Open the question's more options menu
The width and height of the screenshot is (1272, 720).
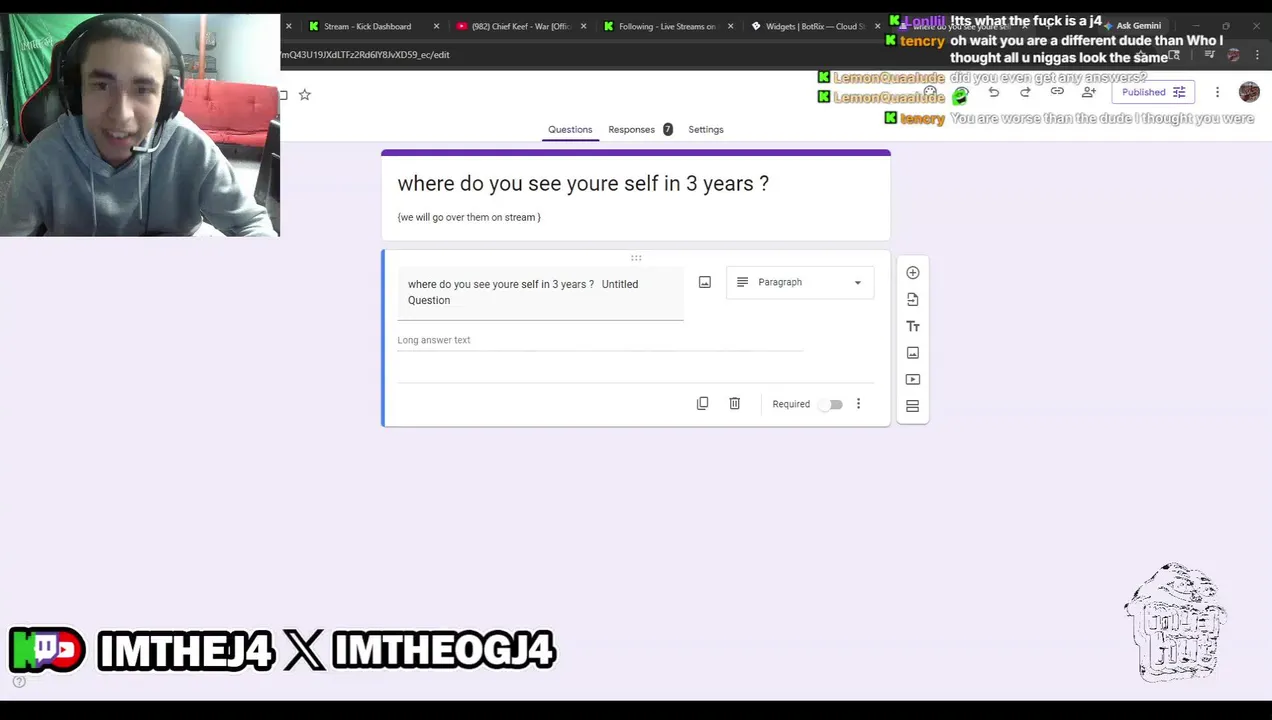(858, 404)
